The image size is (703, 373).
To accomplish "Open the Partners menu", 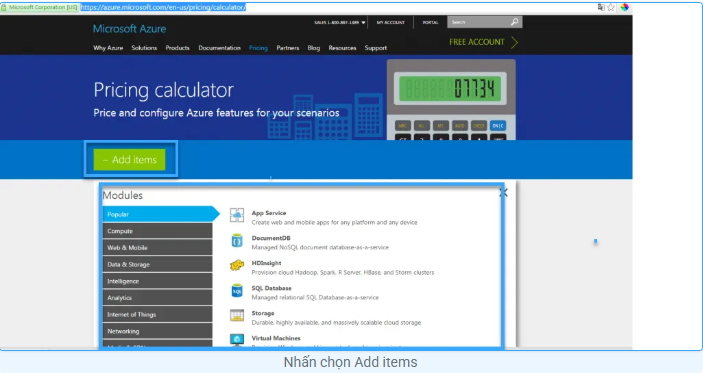I will [288, 48].
